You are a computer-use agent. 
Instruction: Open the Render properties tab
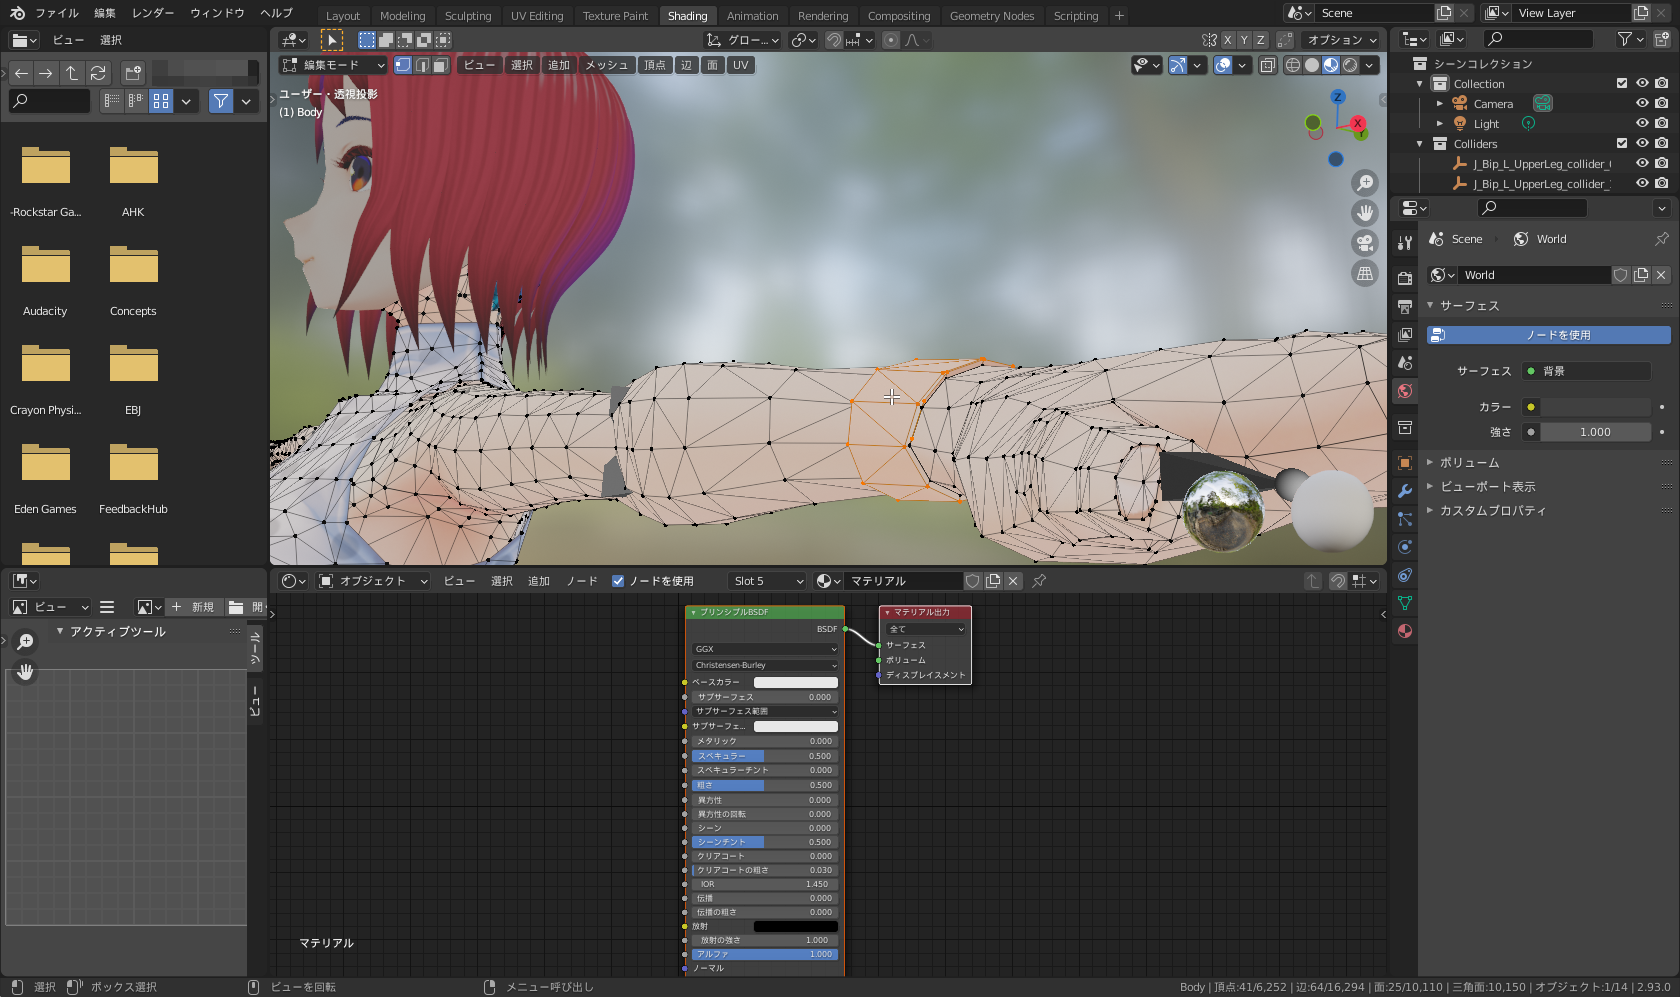1405,278
